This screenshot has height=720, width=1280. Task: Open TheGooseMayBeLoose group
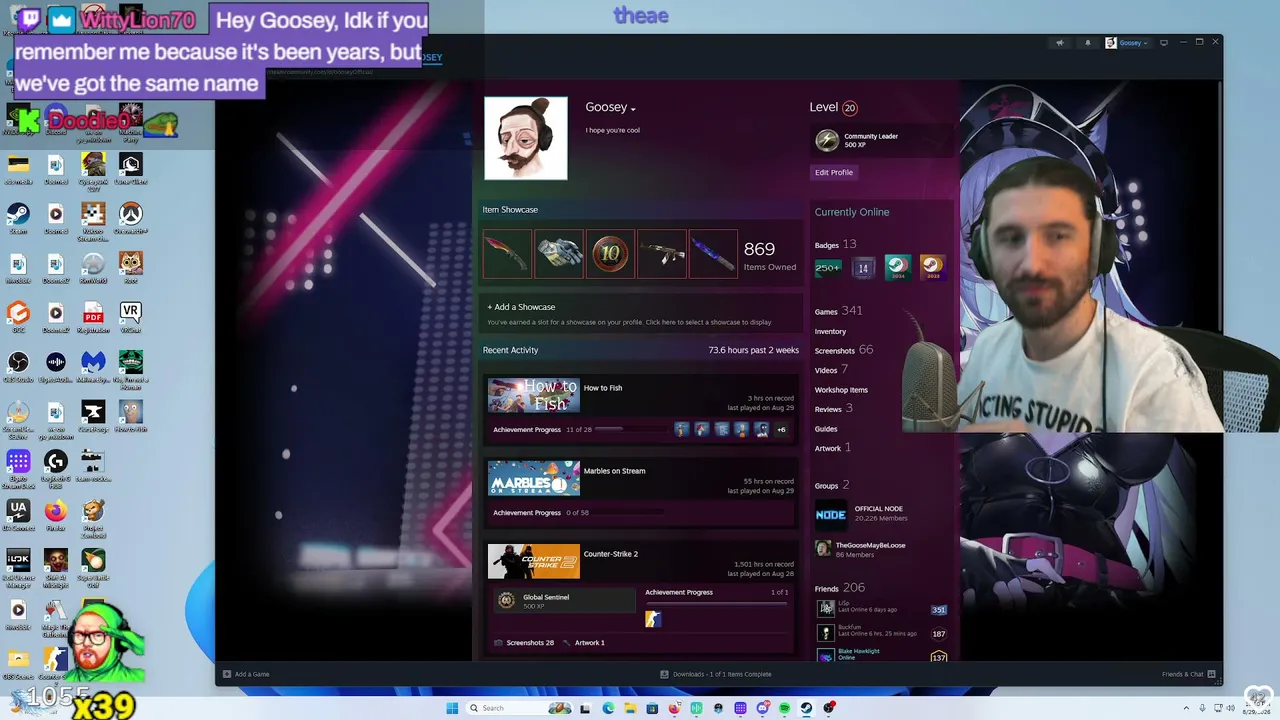click(x=870, y=545)
